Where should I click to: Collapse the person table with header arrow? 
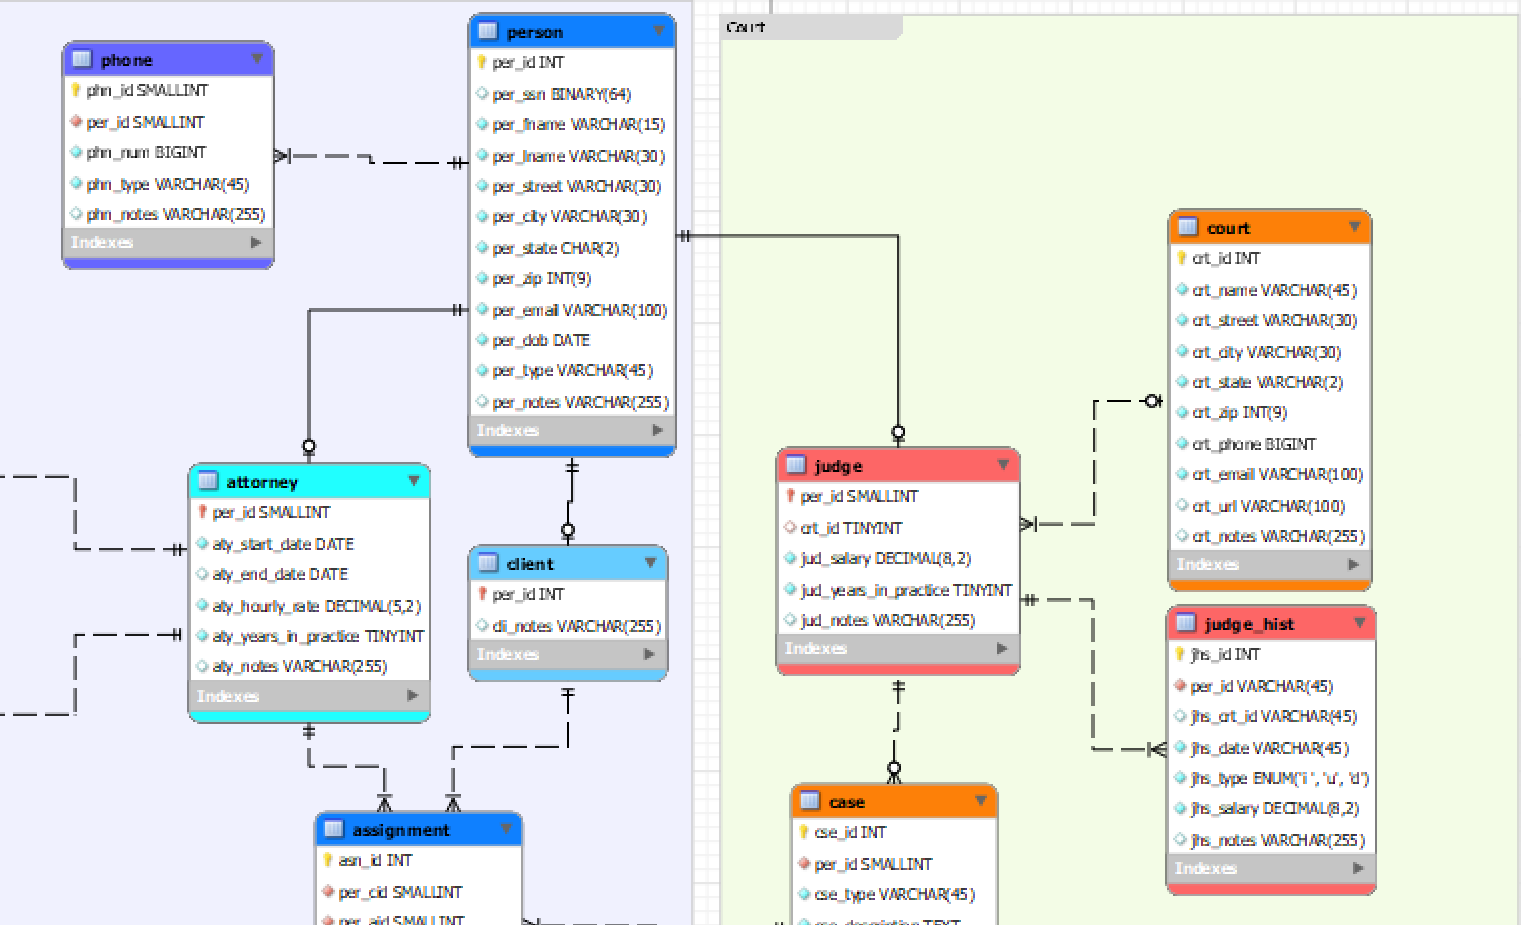tap(659, 31)
